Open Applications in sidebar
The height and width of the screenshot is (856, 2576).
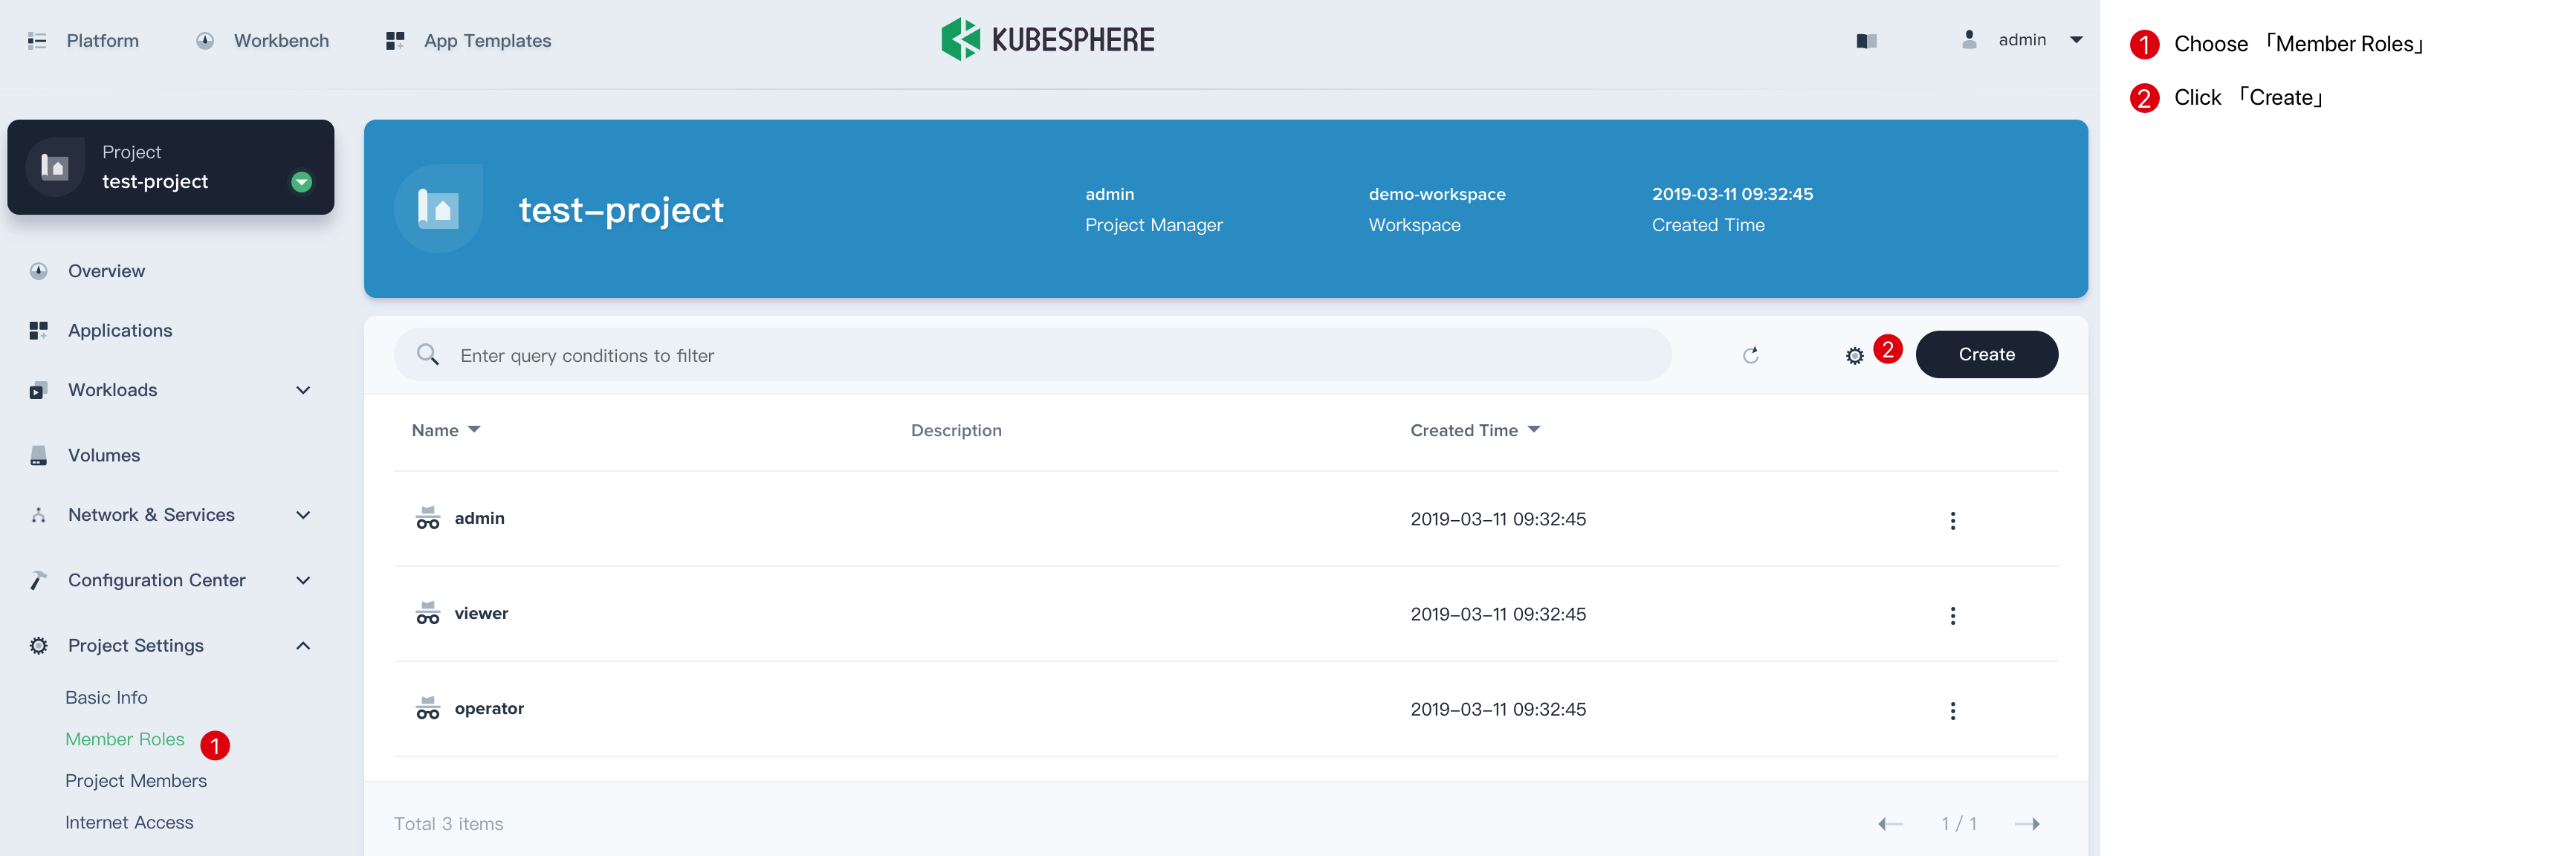click(x=120, y=330)
